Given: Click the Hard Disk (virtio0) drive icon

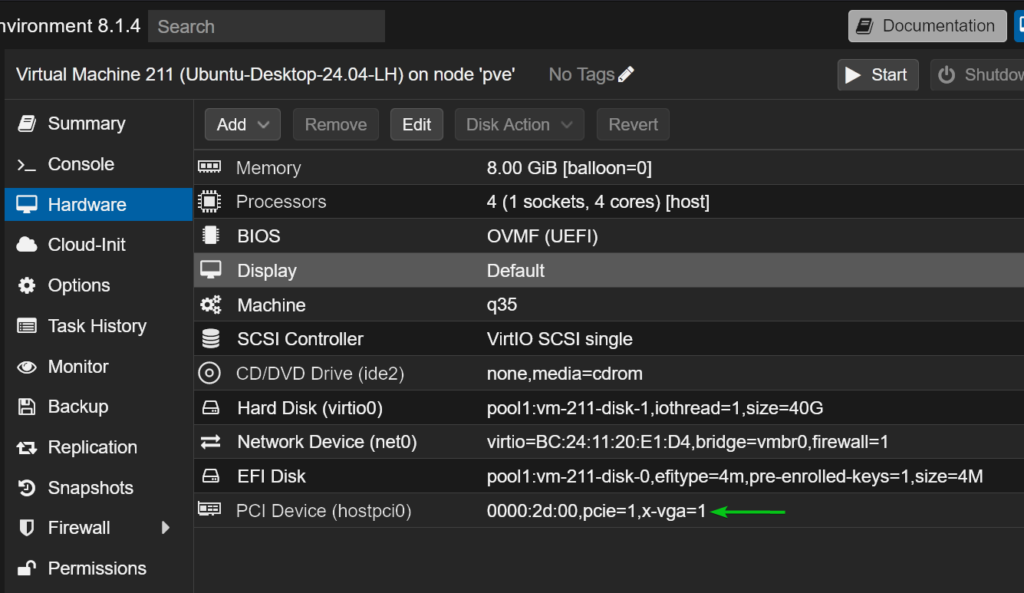Looking at the screenshot, I should (210, 408).
